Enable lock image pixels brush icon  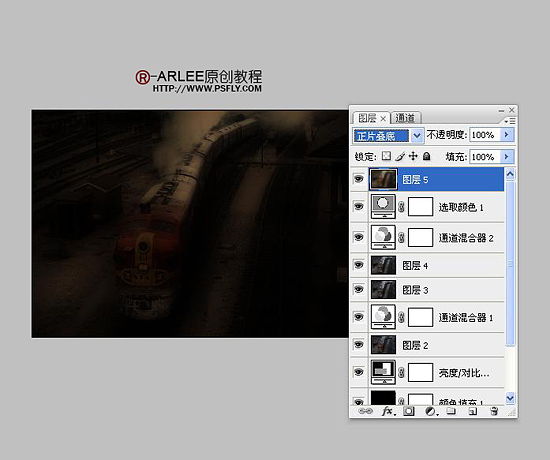pyautogui.click(x=400, y=156)
